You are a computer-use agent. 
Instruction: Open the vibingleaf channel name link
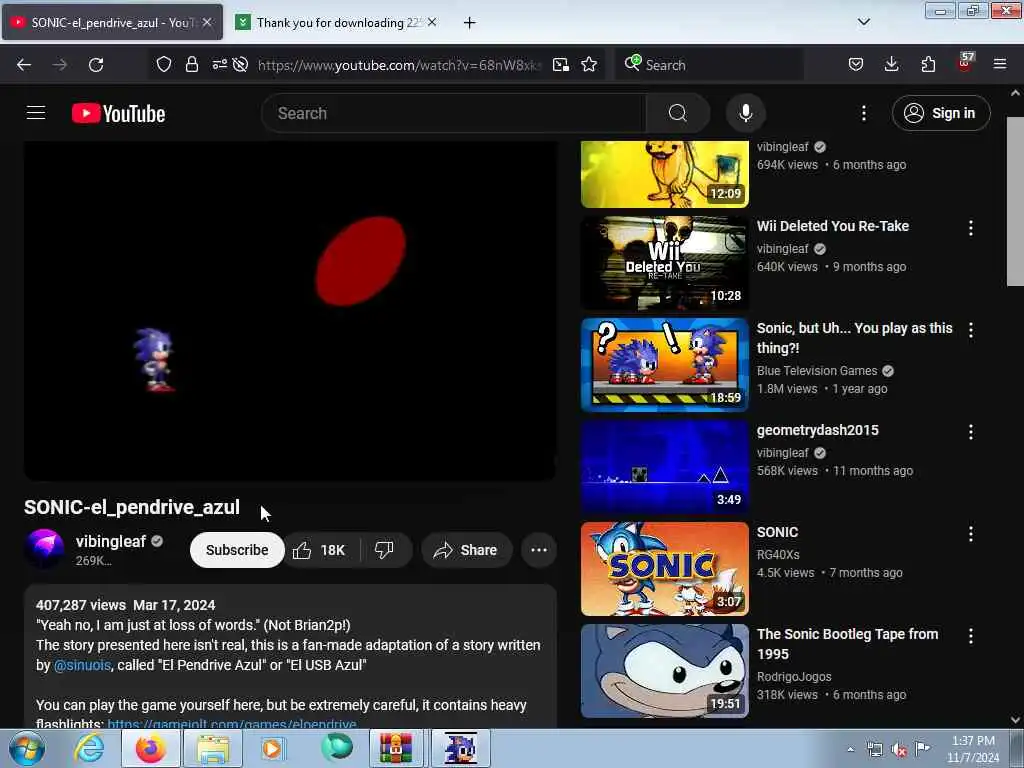(111, 541)
